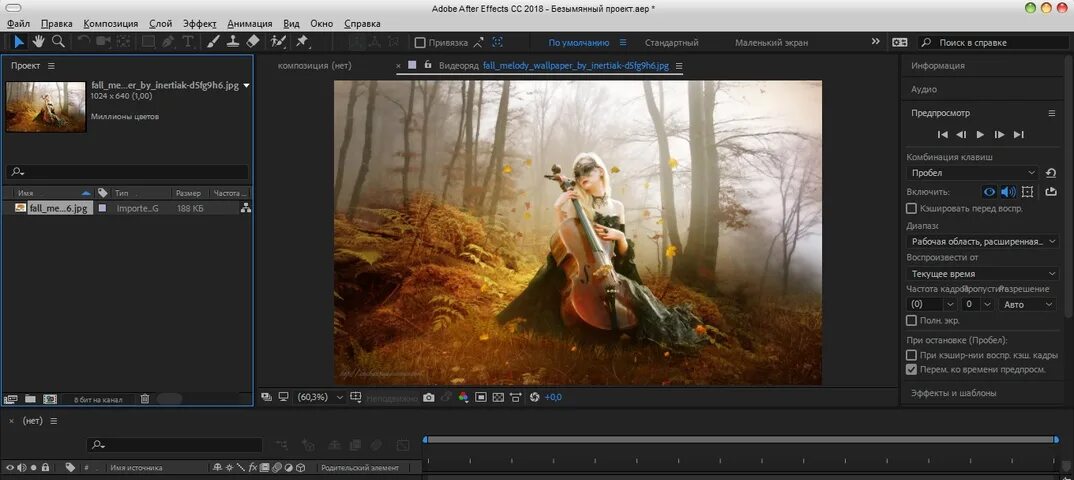Open the Пробел shortcut dropdown
The height and width of the screenshot is (480, 1074).
[973, 173]
